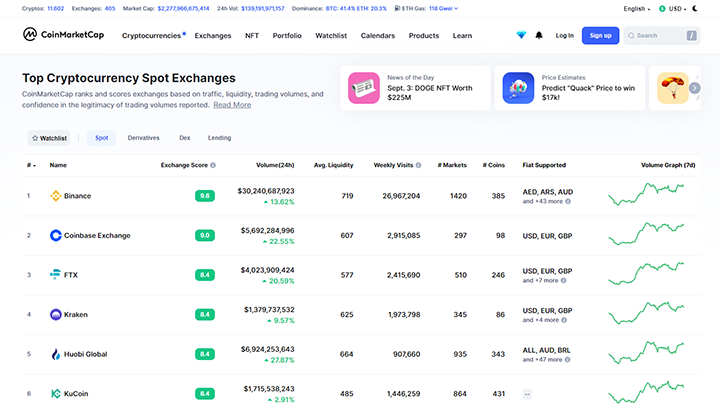Open Exchanges menu
The height and width of the screenshot is (413, 720).
click(x=213, y=35)
